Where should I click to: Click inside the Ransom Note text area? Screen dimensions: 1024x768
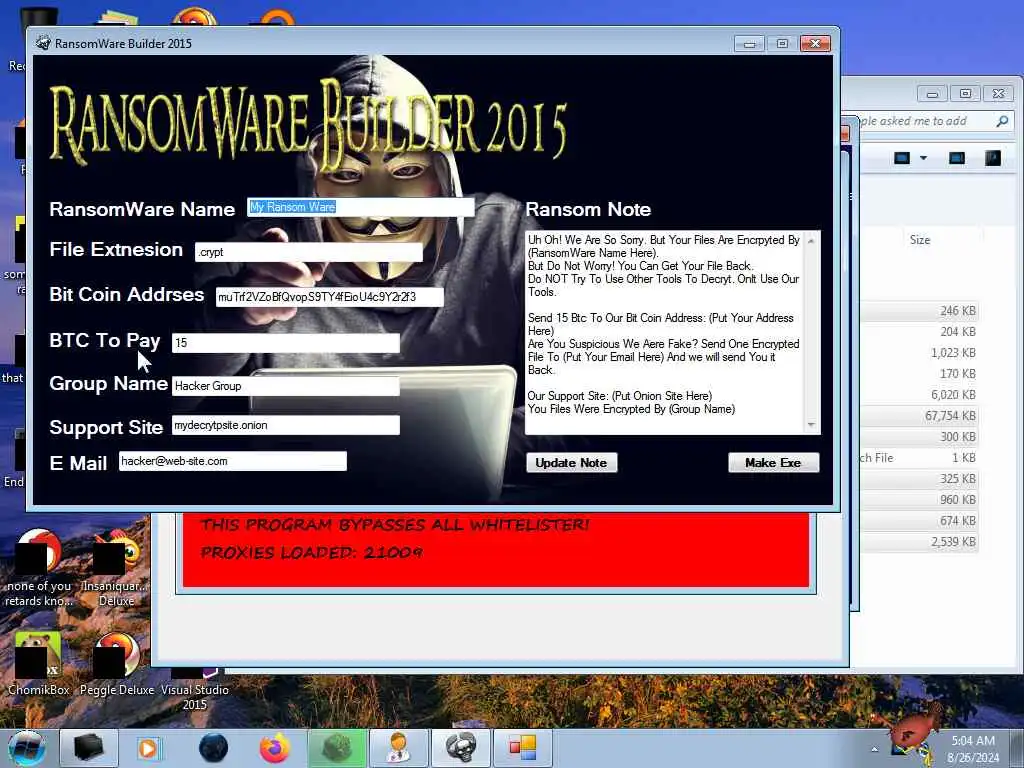click(665, 332)
